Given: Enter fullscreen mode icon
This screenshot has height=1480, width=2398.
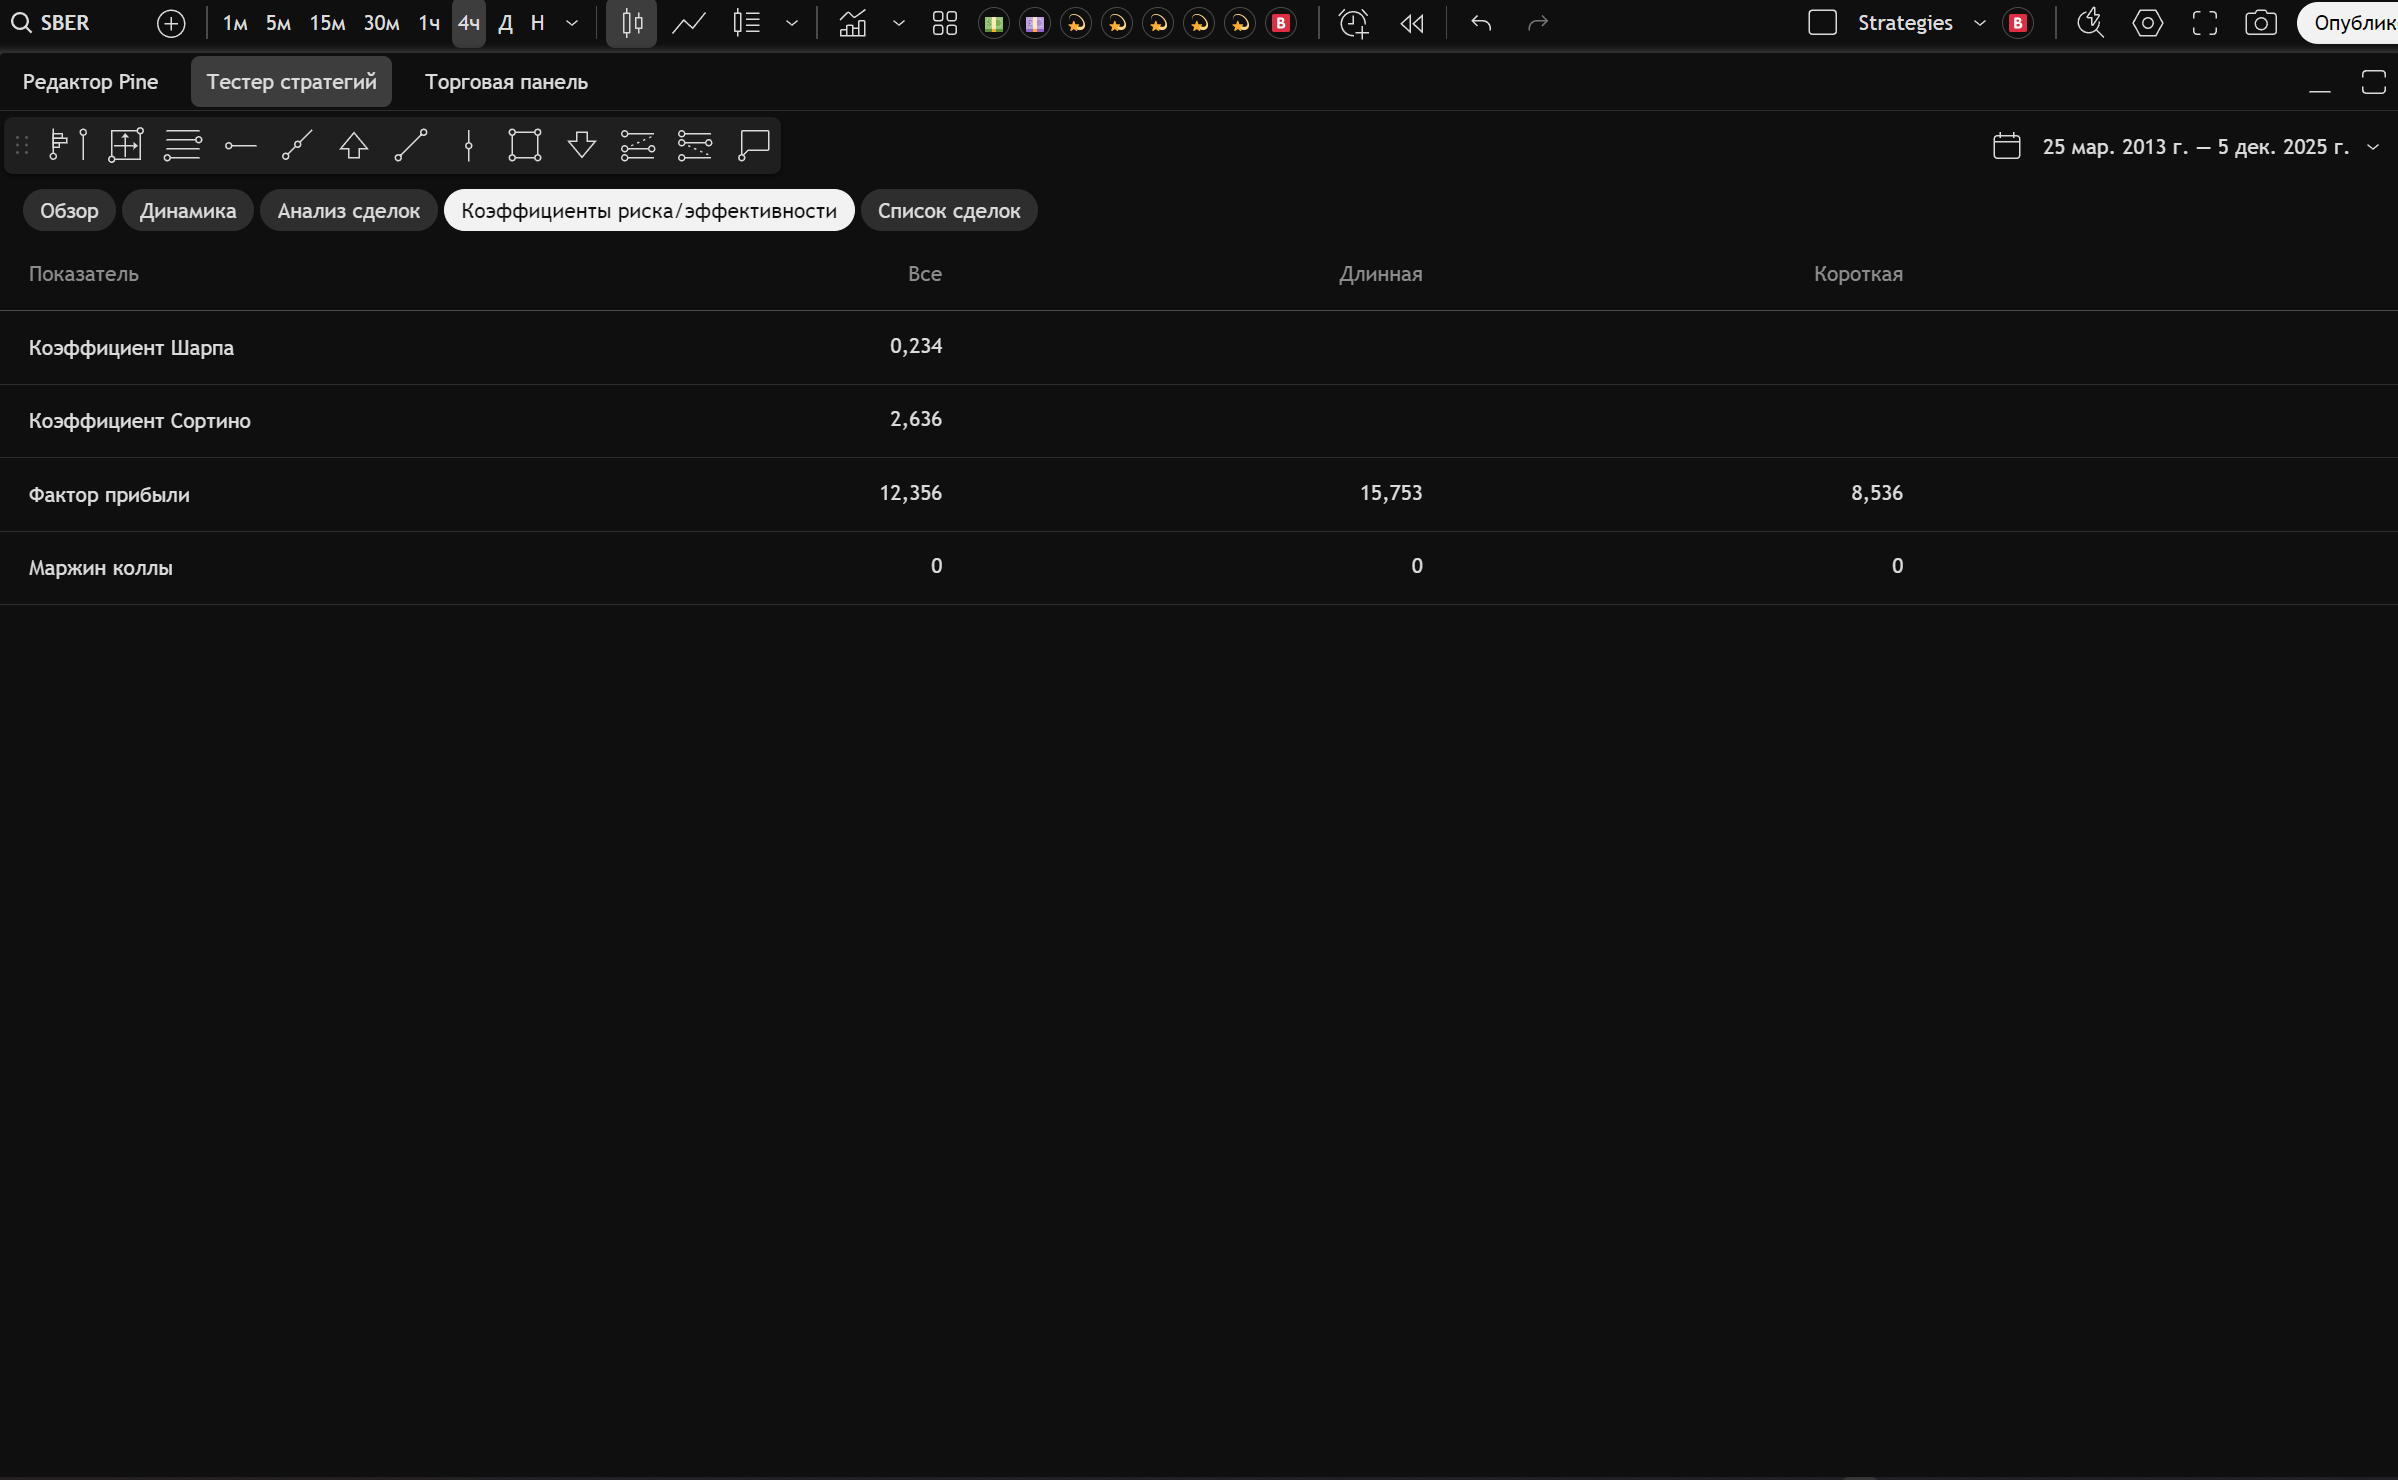Looking at the screenshot, I should (x=2205, y=23).
